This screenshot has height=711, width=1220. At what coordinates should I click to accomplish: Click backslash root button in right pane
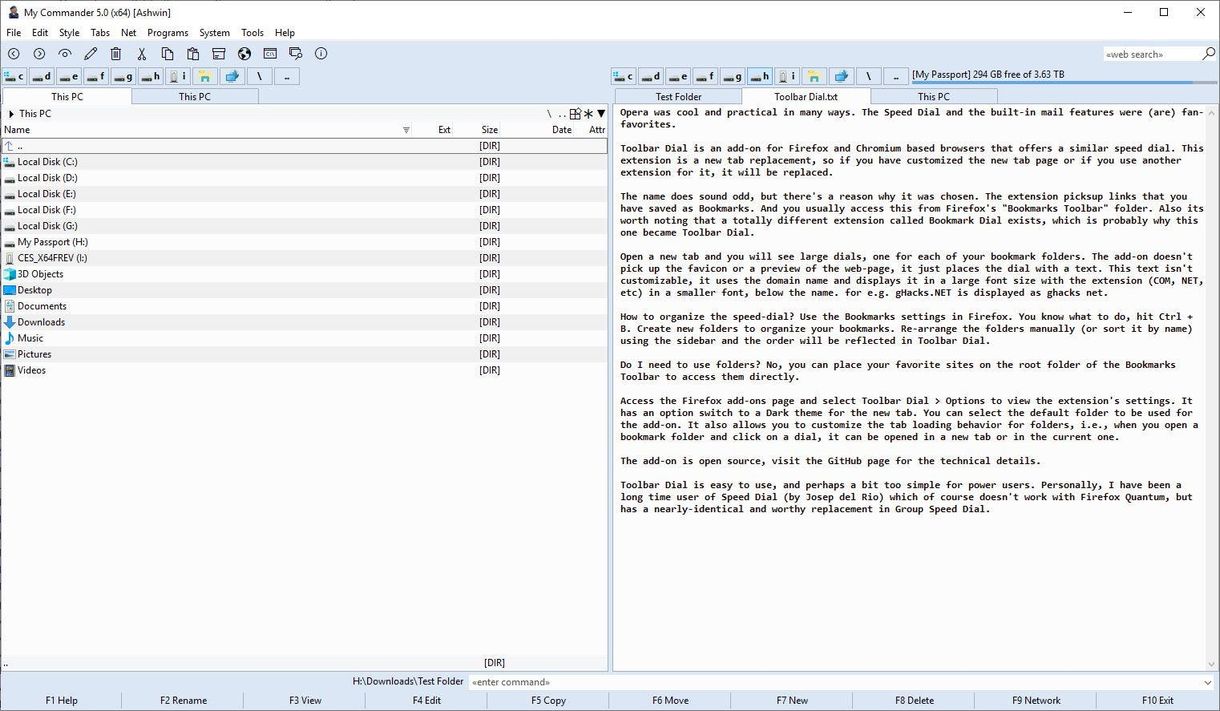(868, 76)
